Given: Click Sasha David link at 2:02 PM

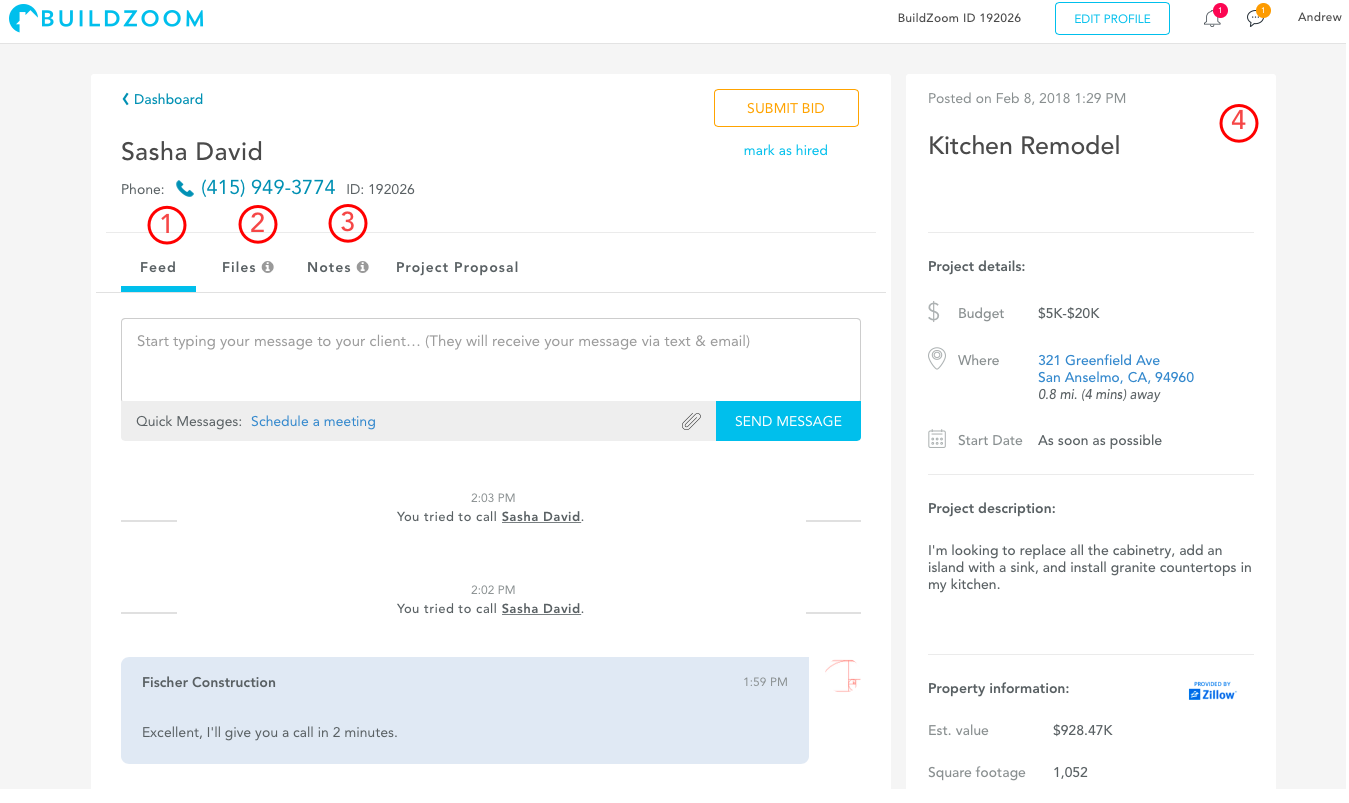Looking at the screenshot, I should click(541, 608).
